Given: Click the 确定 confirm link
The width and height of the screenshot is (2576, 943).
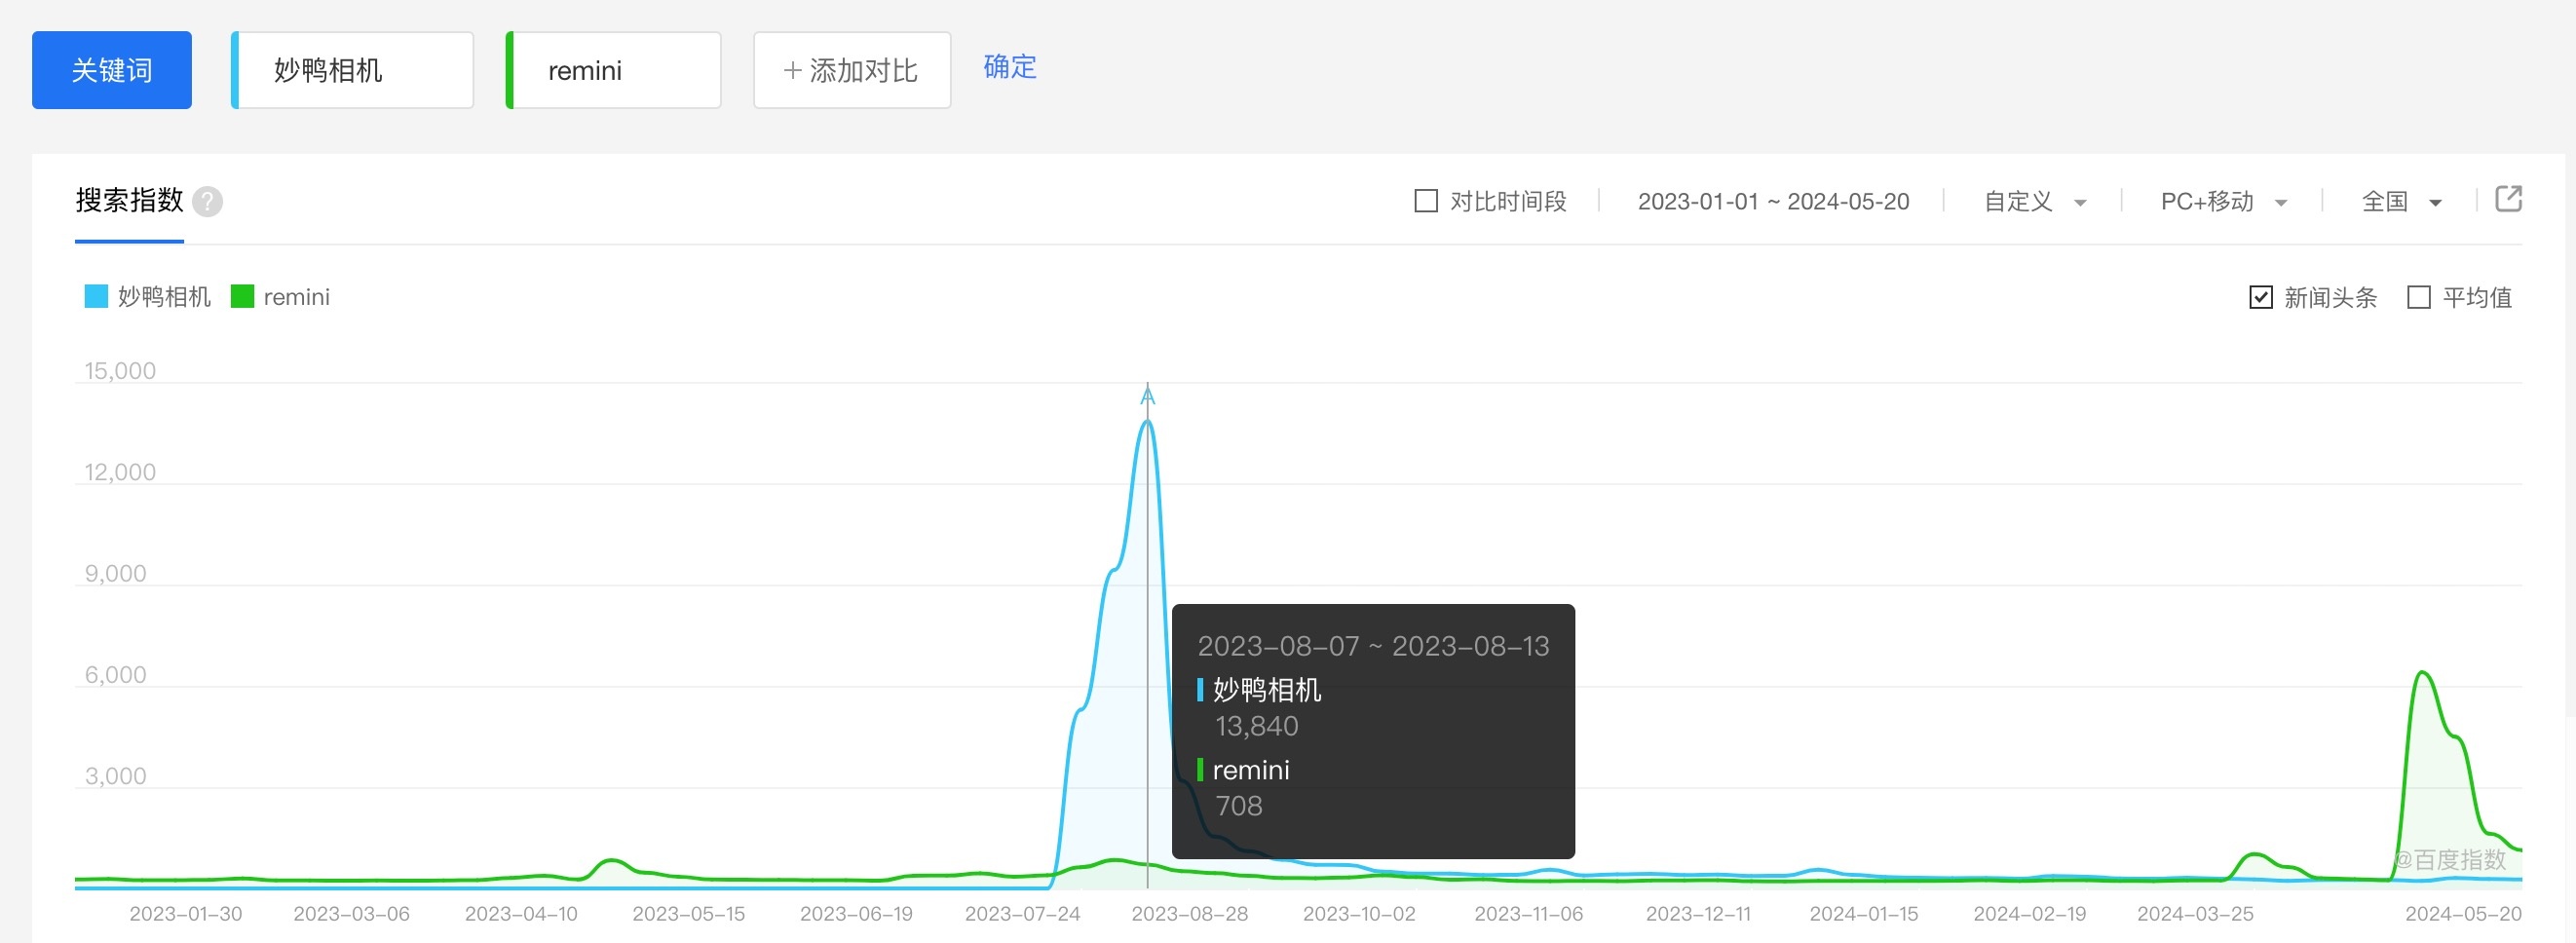Looking at the screenshot, I should click(1009, 67).
